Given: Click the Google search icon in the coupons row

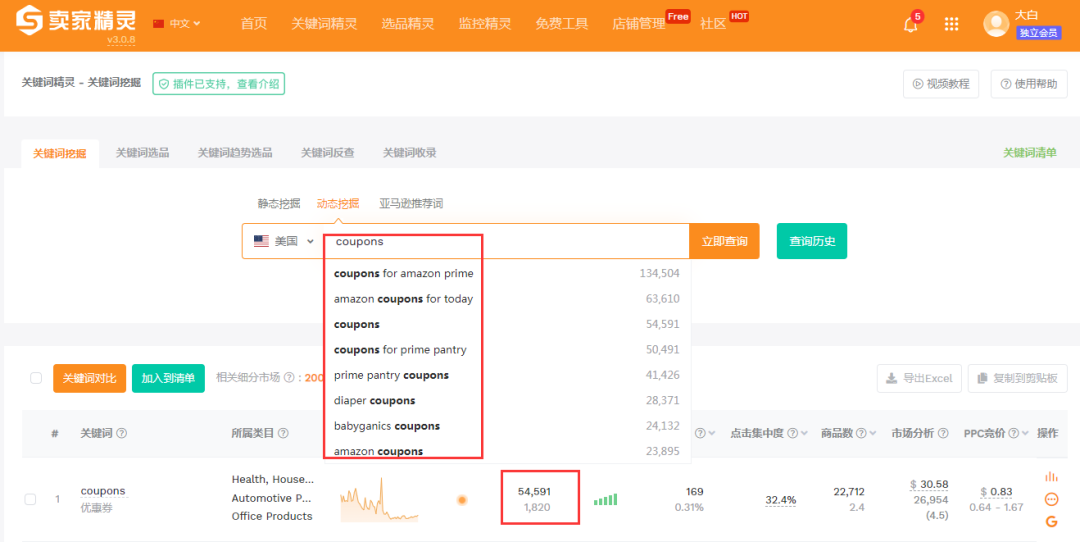Looking at the screenshot, I should pyautogui.click(x=1051, y=521).
